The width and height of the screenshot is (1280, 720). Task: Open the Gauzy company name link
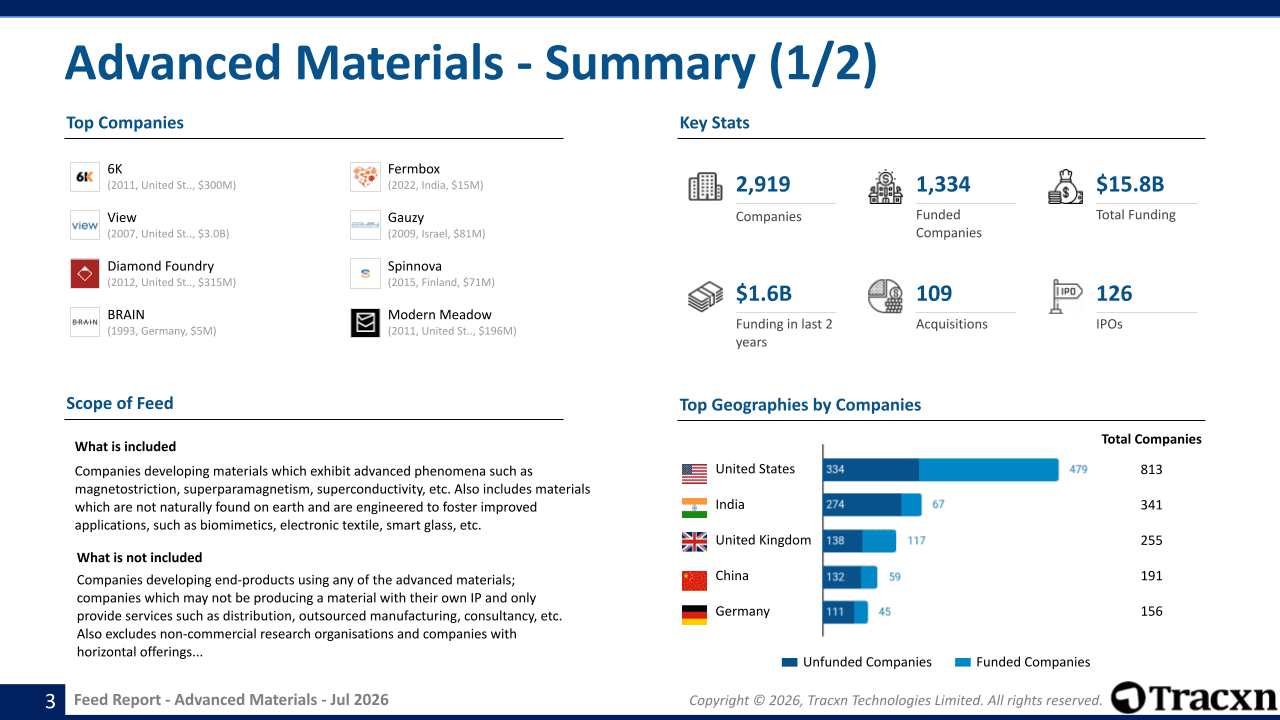[406, 217]
